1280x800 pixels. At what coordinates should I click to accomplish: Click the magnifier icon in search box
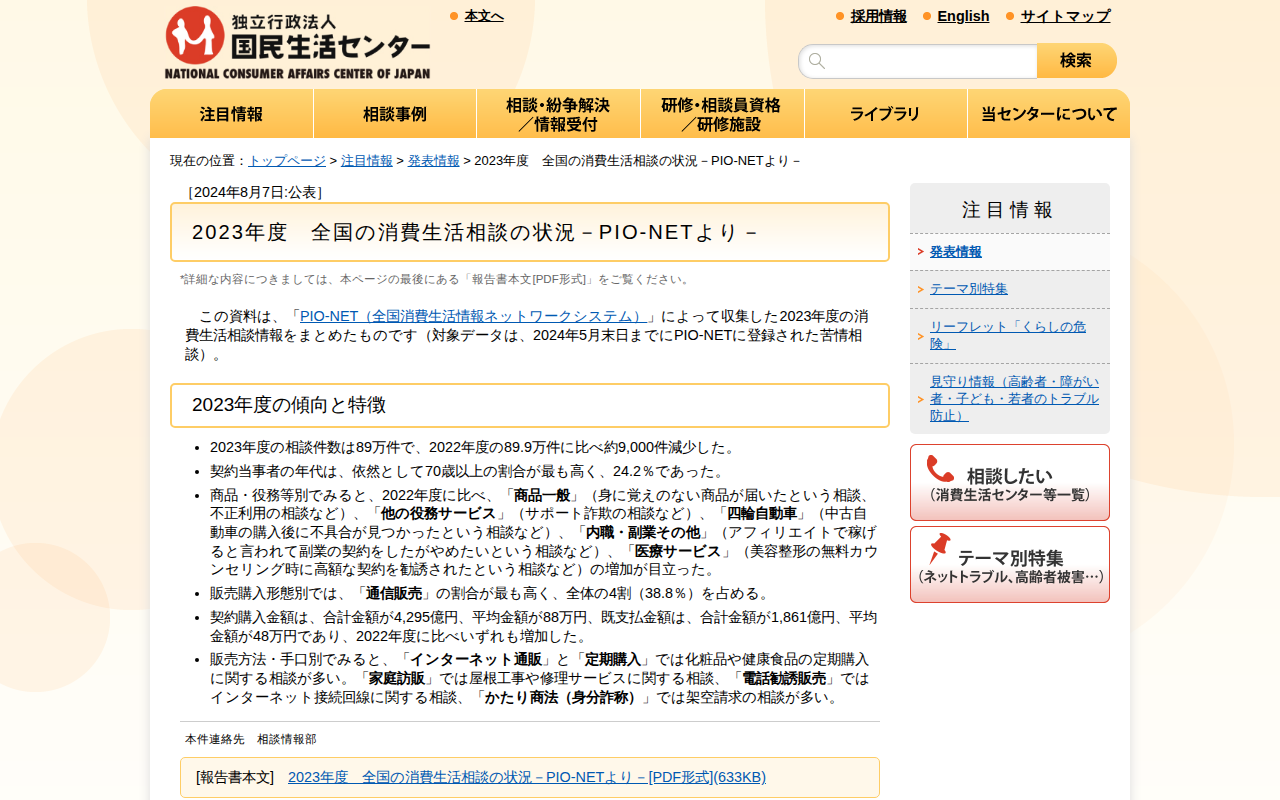tap(817, 61)
